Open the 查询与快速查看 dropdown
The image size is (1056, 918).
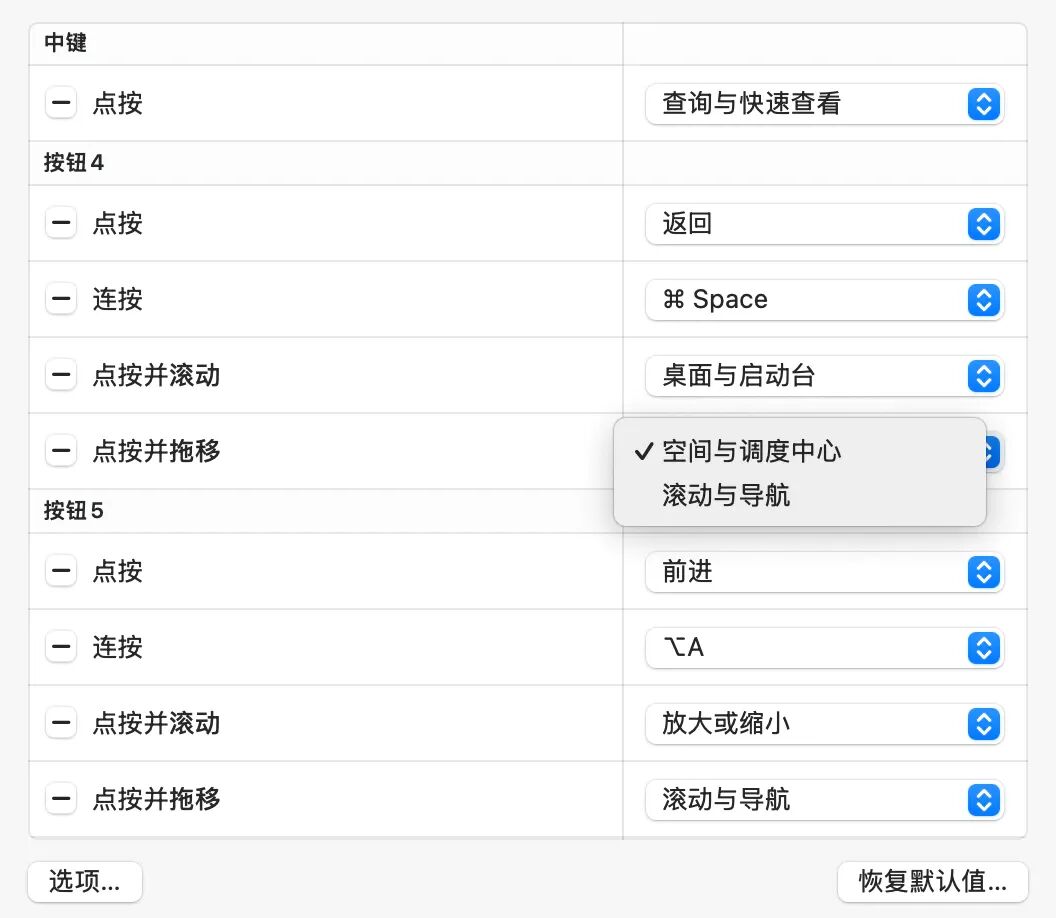824,104
